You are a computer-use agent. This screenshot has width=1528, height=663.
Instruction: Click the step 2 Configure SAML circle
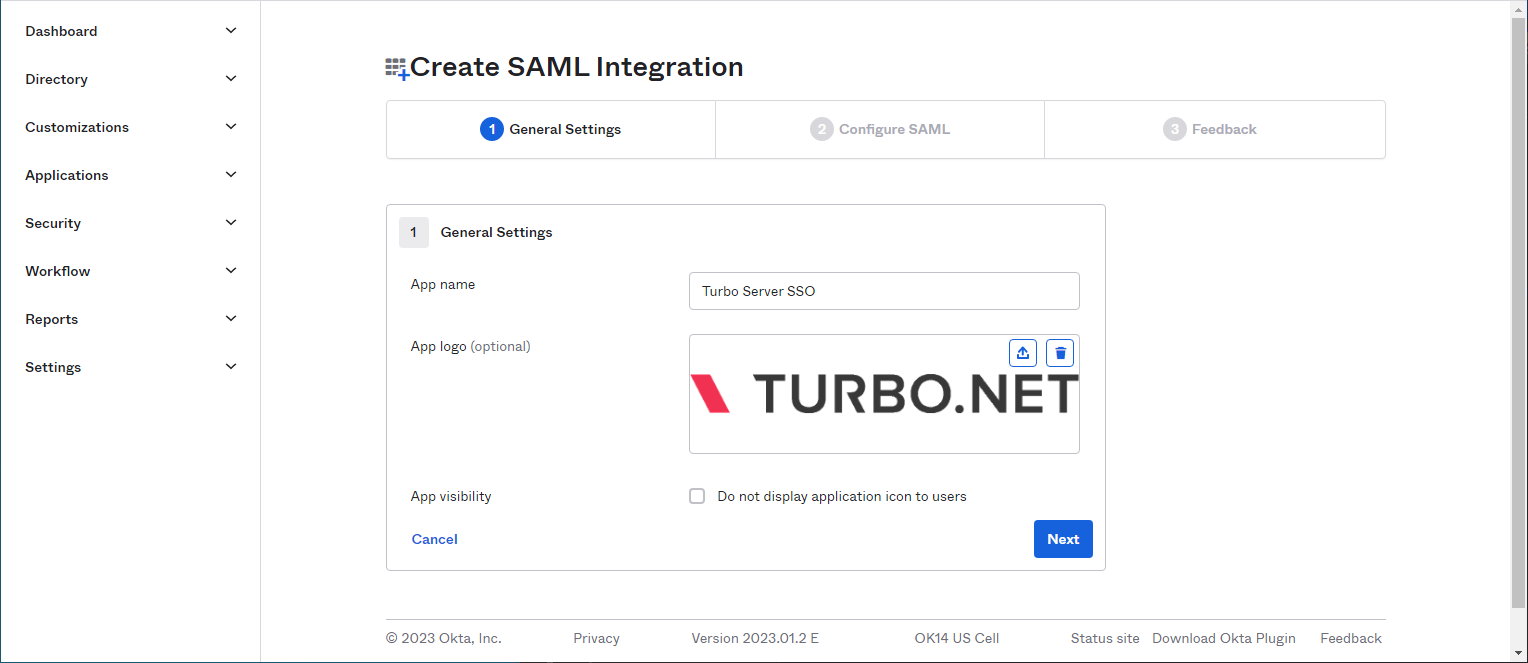tap(822, 129)
